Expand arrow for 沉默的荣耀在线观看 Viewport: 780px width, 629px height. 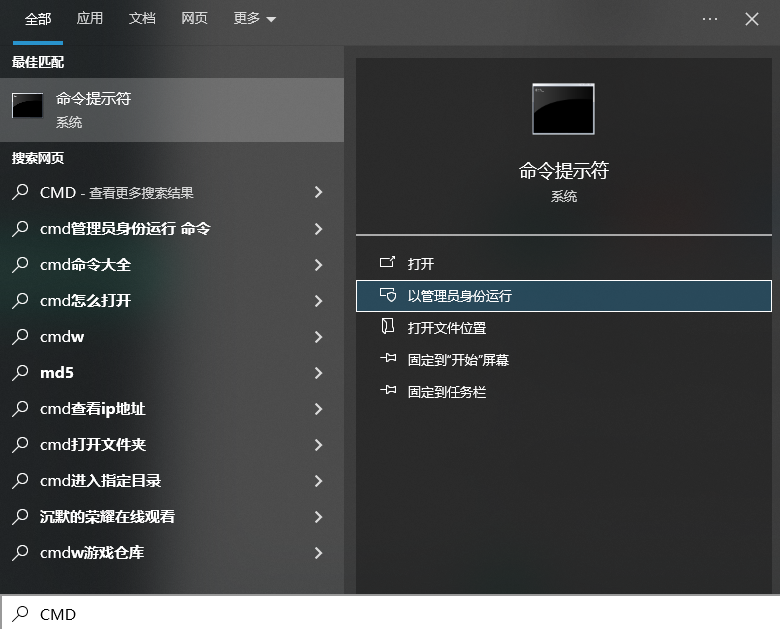(x=318, y=517)
